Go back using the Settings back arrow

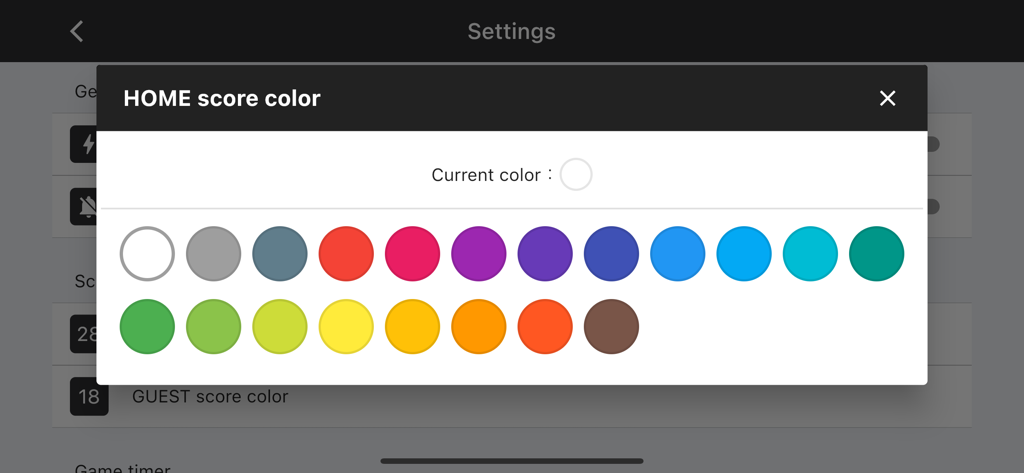coord(77,31)
